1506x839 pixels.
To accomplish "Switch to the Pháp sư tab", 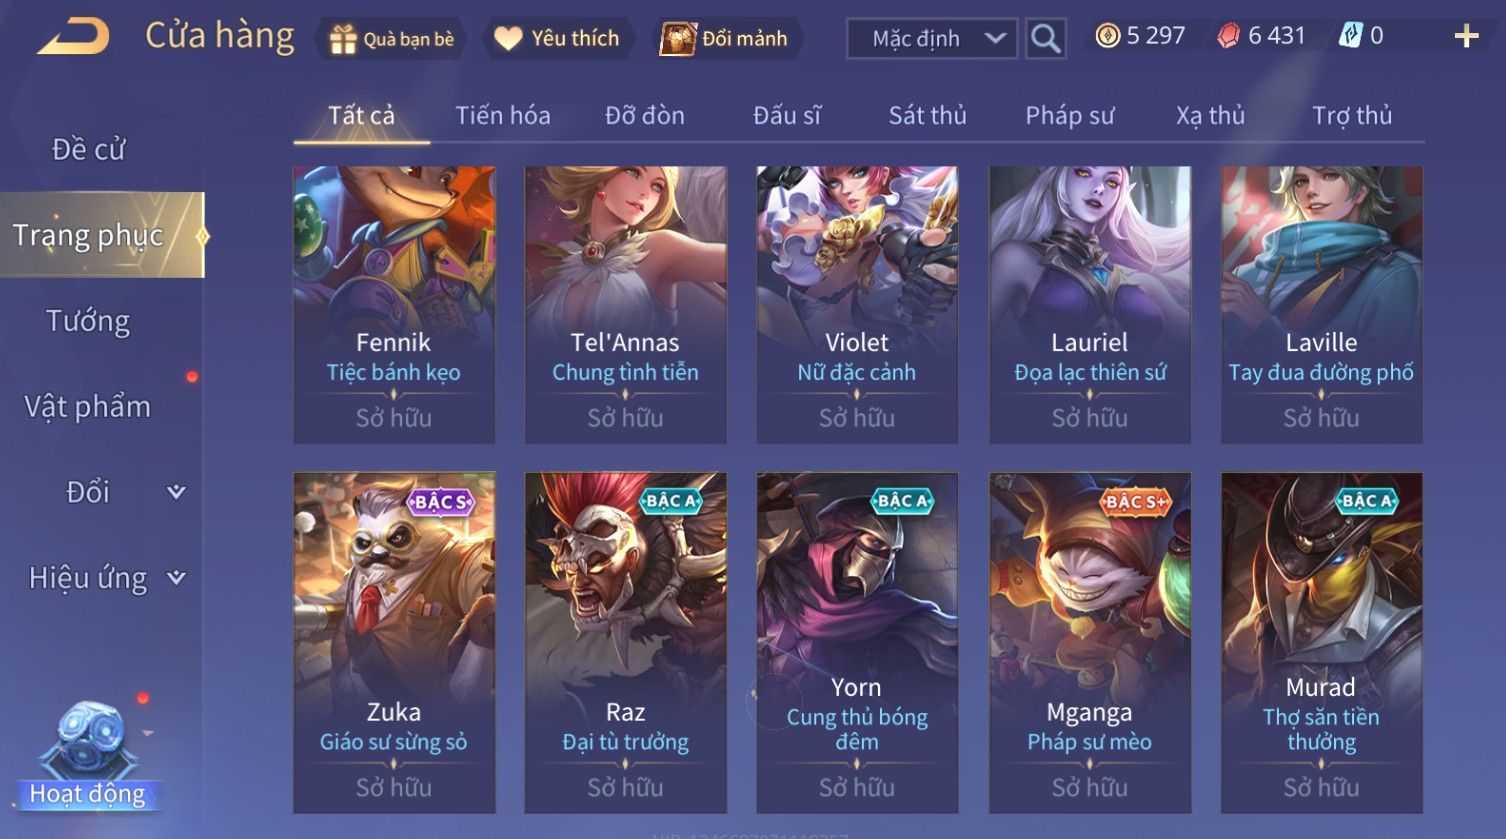I will coord(1069,116).
